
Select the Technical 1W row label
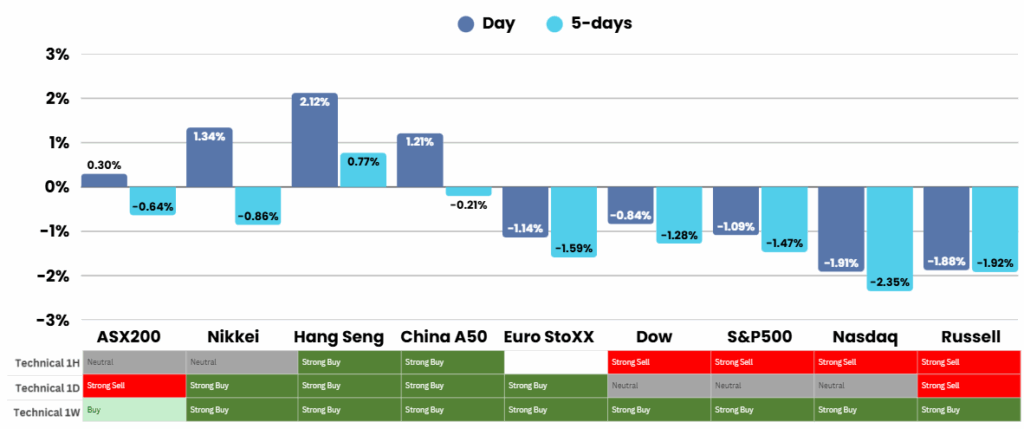[x=41, y=410]
